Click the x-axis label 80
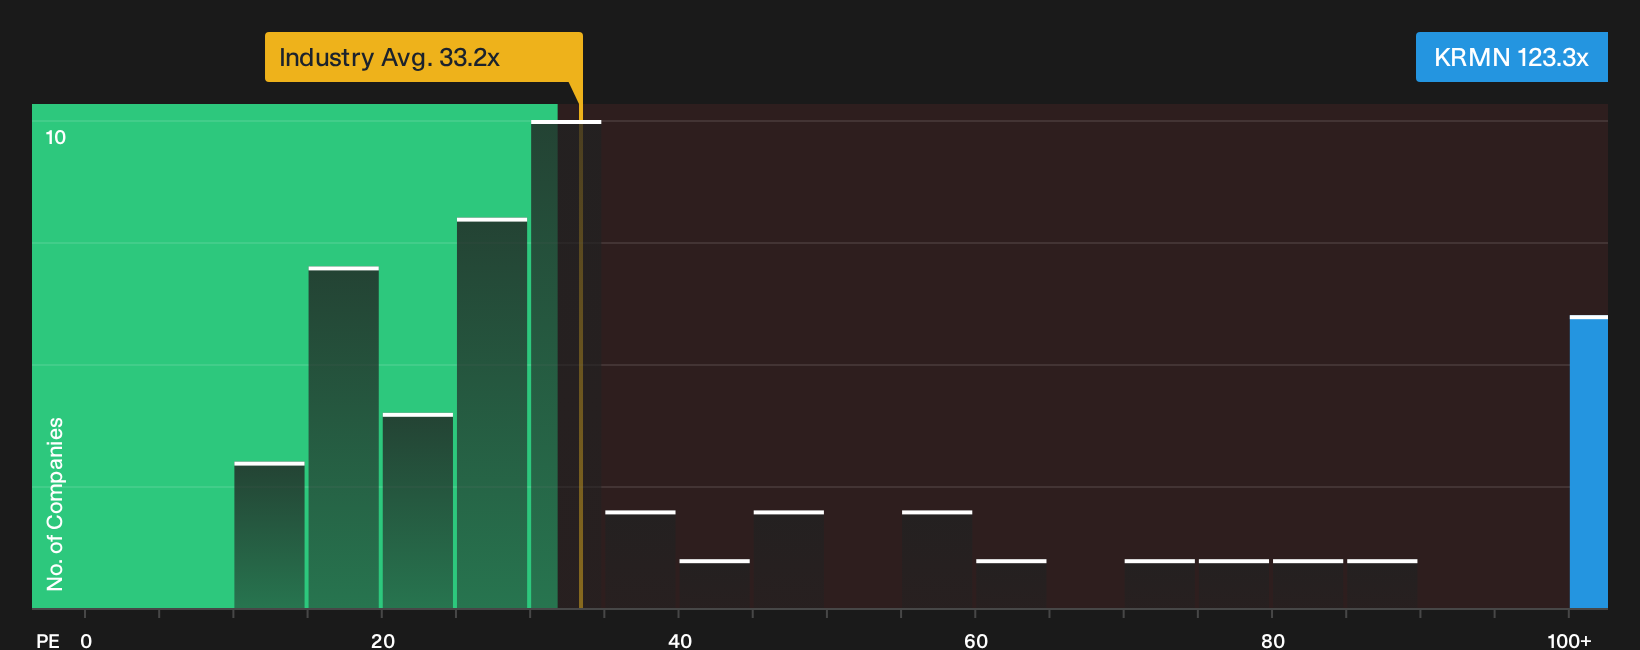This screenshot has width=1640, height=650. click(x=1273, y=640)
